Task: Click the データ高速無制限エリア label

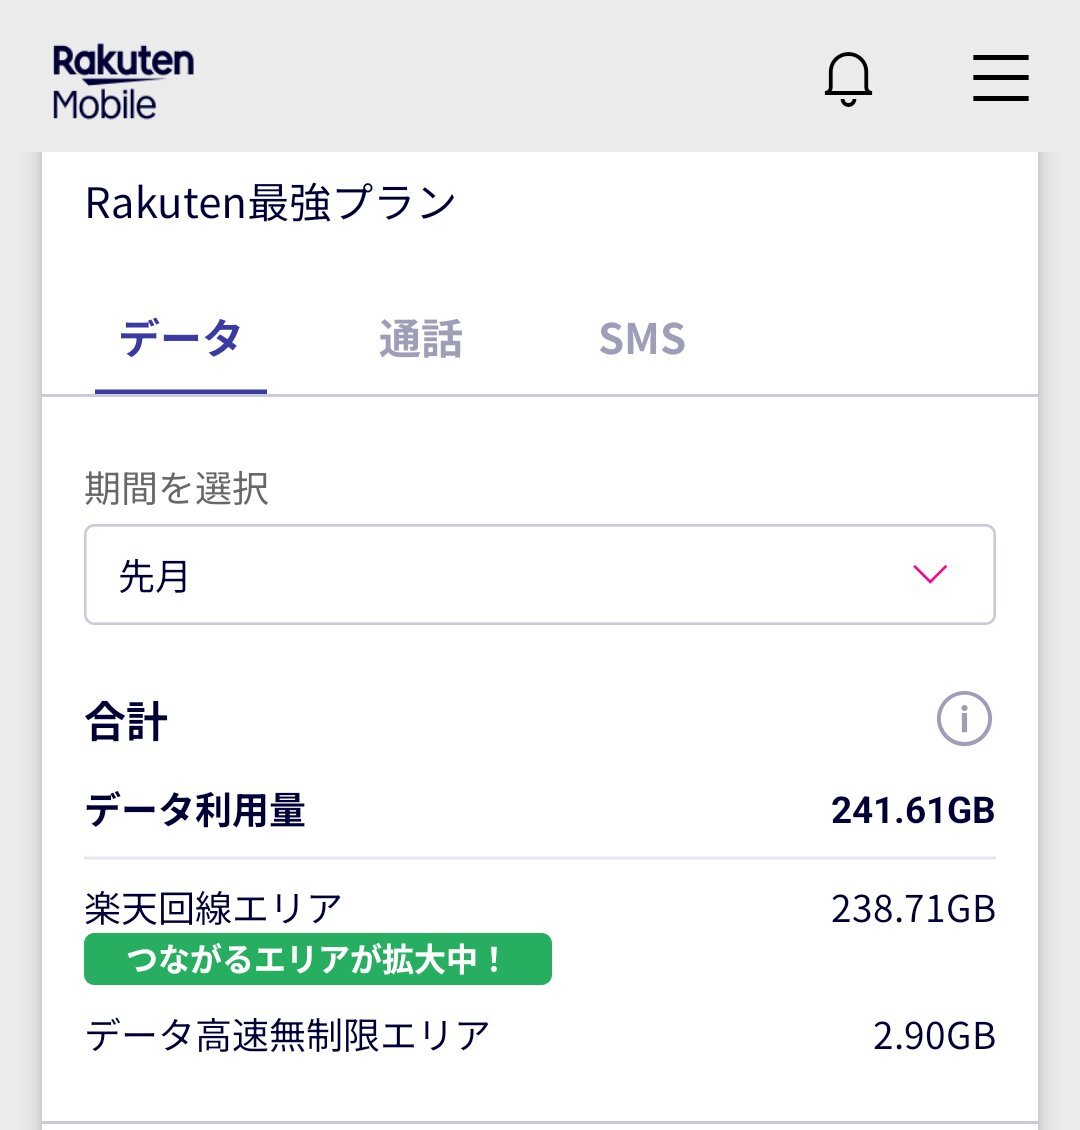Action: [287, 1035]
